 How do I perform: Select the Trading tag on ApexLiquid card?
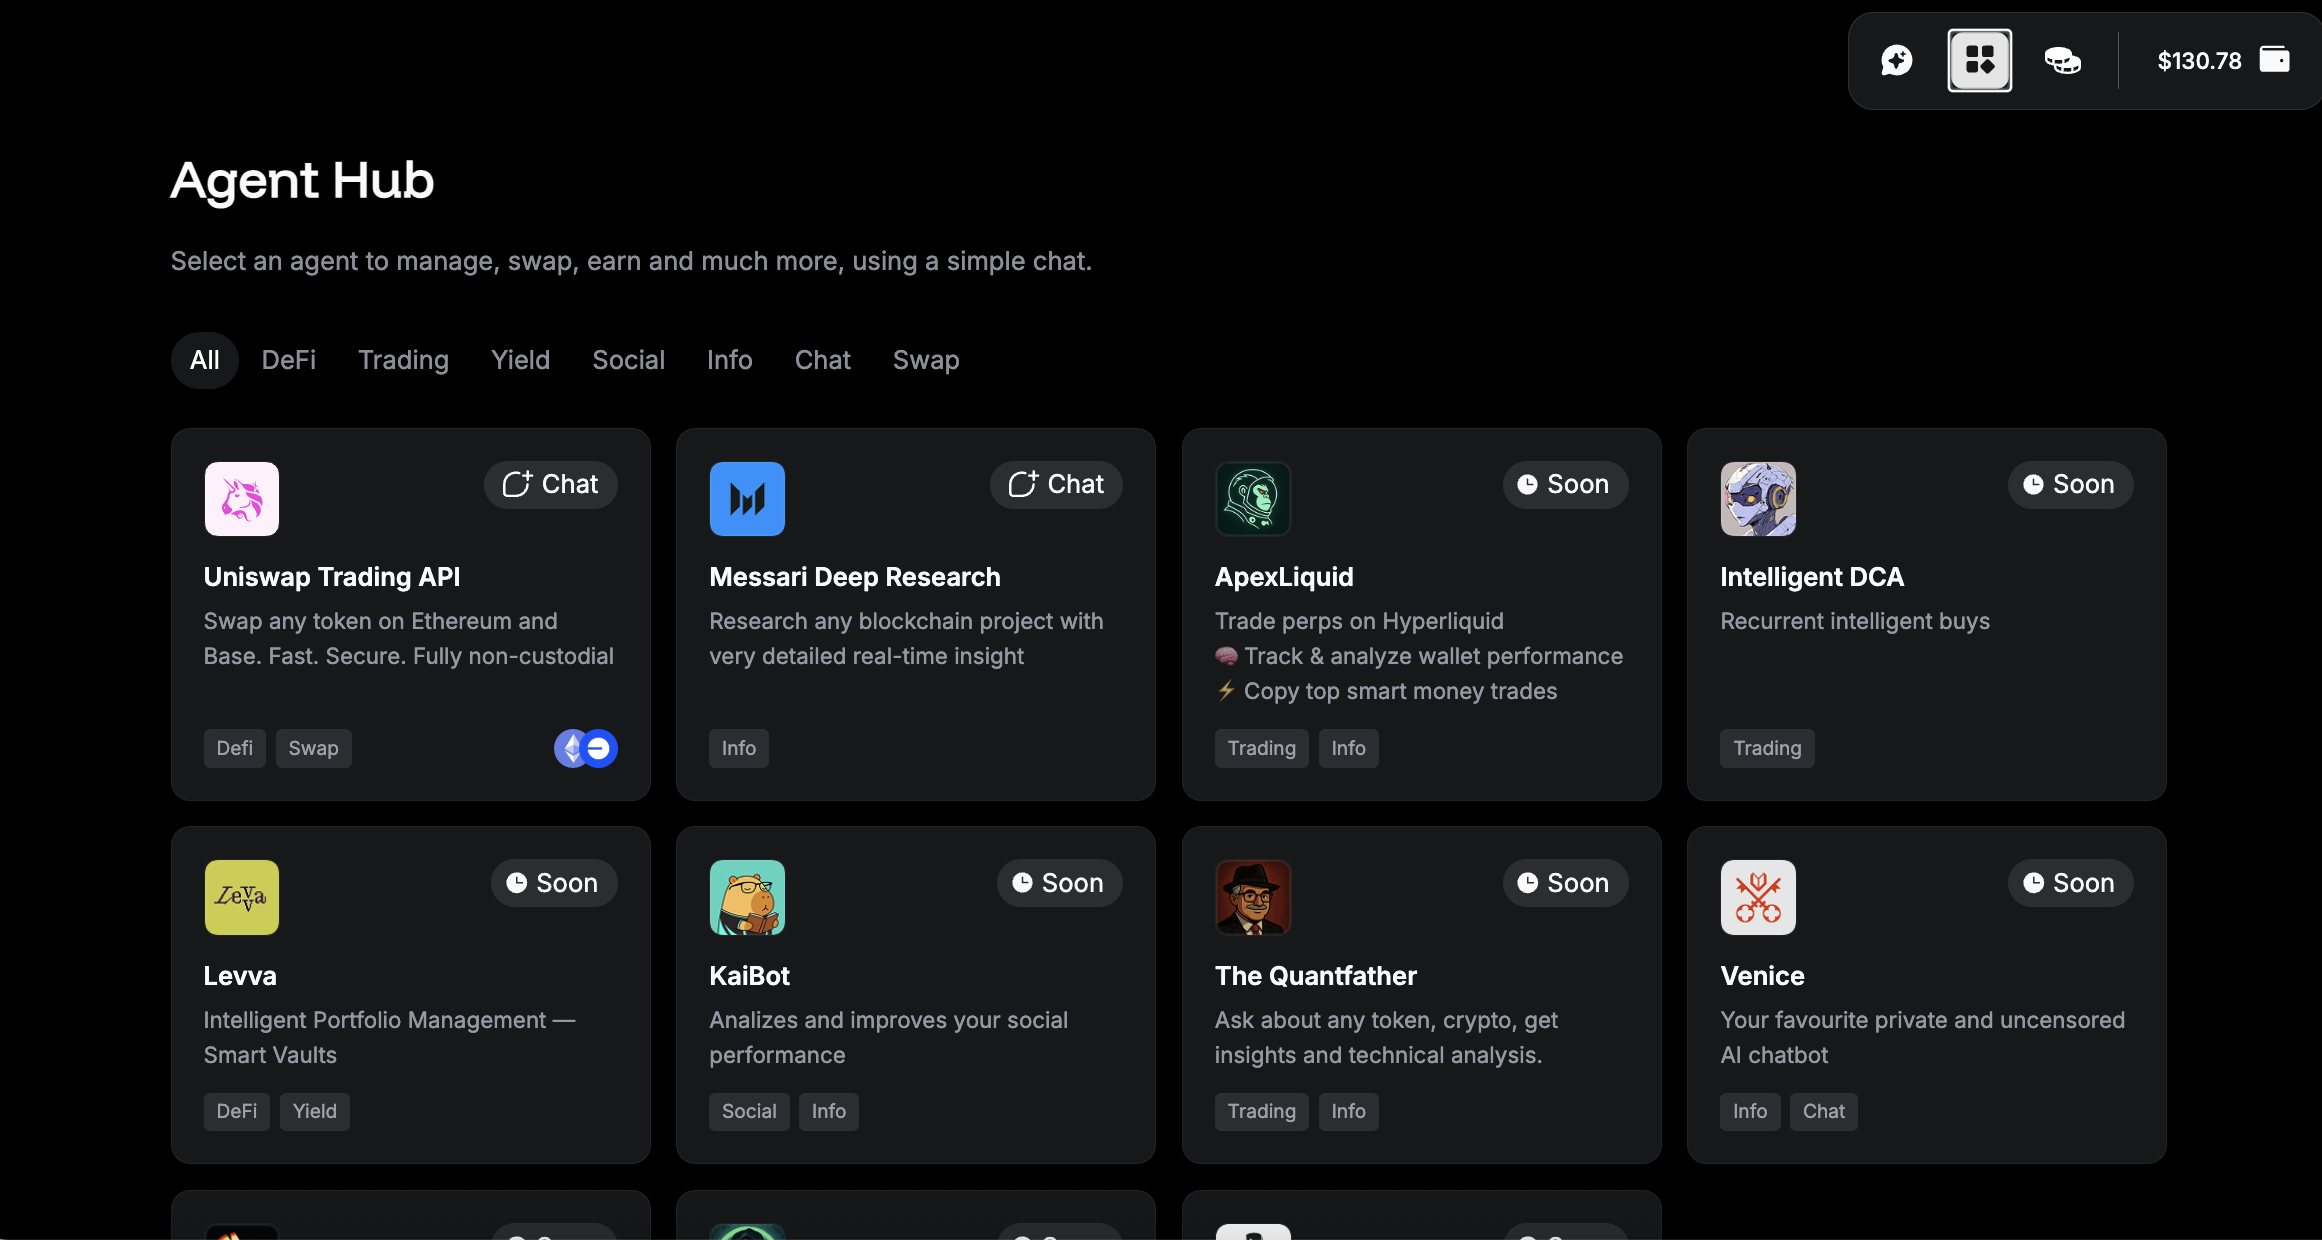[x=1261, y=747]
